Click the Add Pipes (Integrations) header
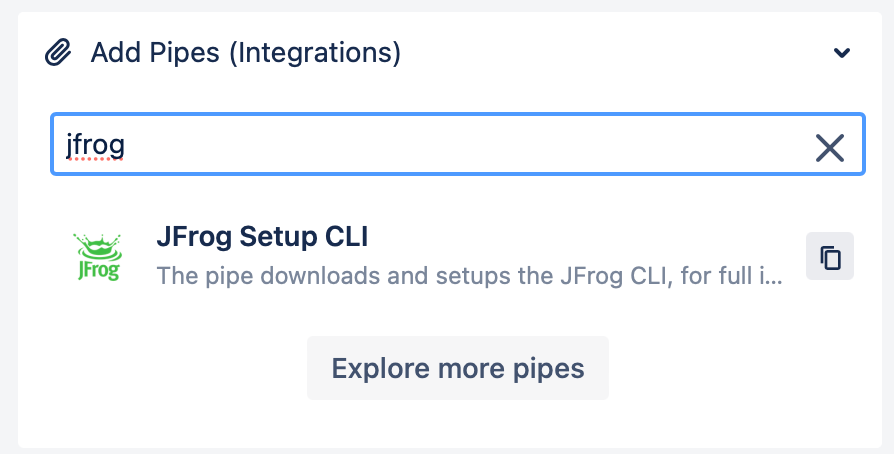The width and height of the screenshot is (894, 454). (x=246, y=52)
